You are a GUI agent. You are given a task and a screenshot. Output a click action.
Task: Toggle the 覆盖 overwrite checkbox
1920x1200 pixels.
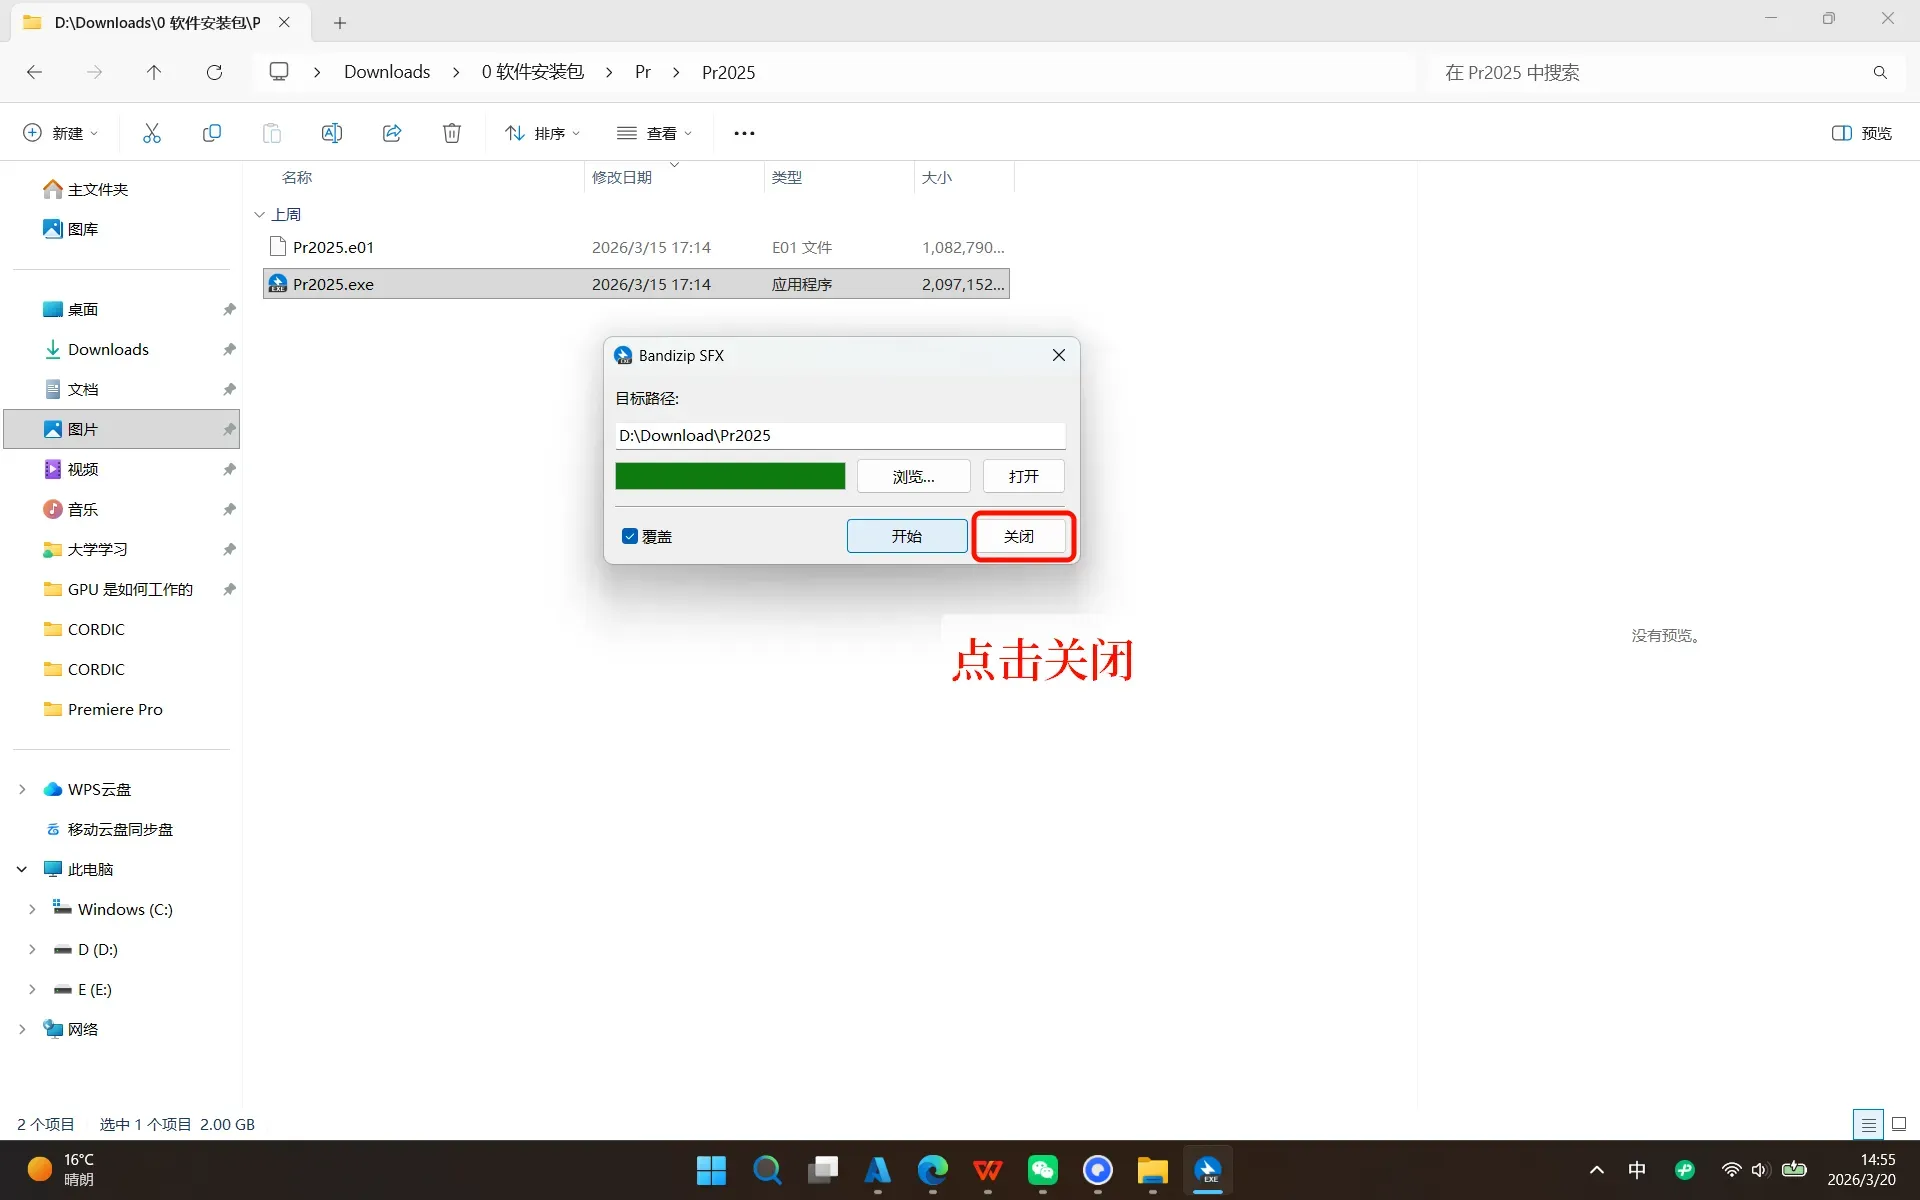[630, 536]
